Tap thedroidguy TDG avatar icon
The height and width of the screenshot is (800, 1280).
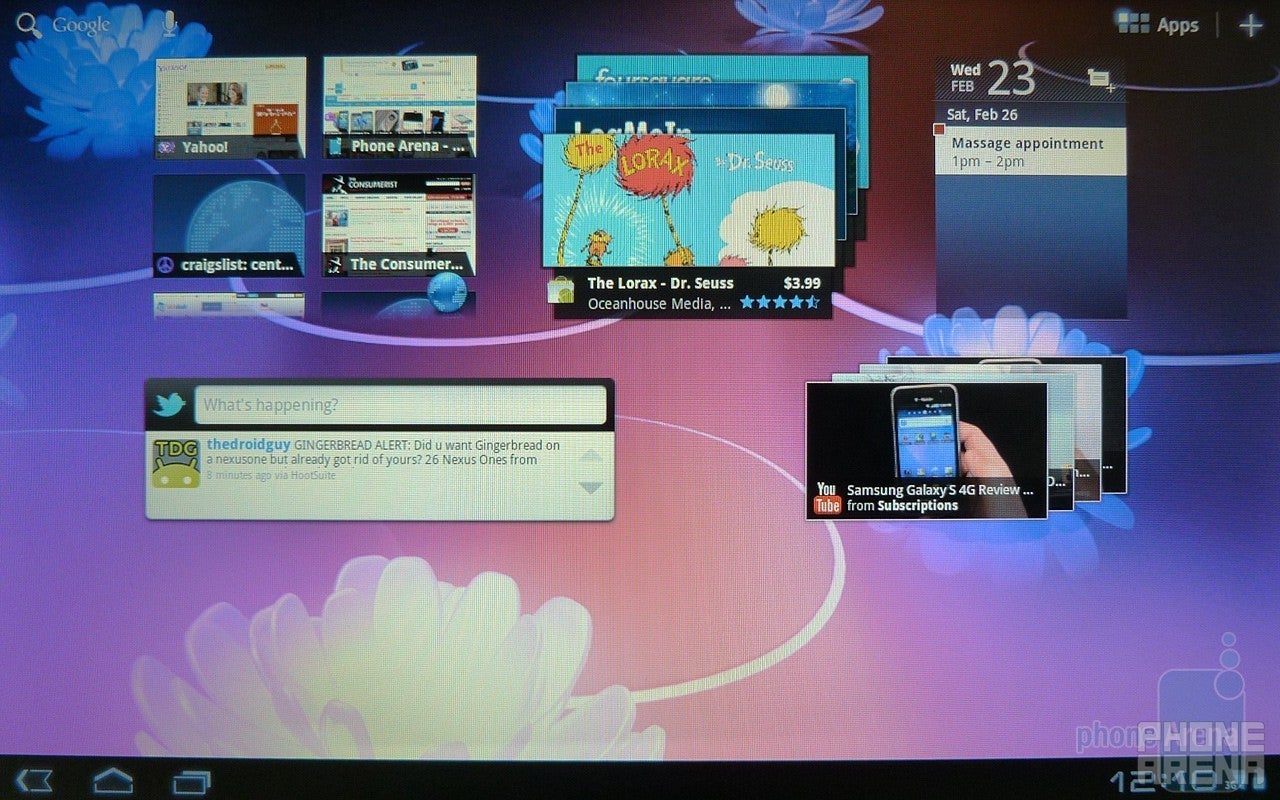click(176, 463)
